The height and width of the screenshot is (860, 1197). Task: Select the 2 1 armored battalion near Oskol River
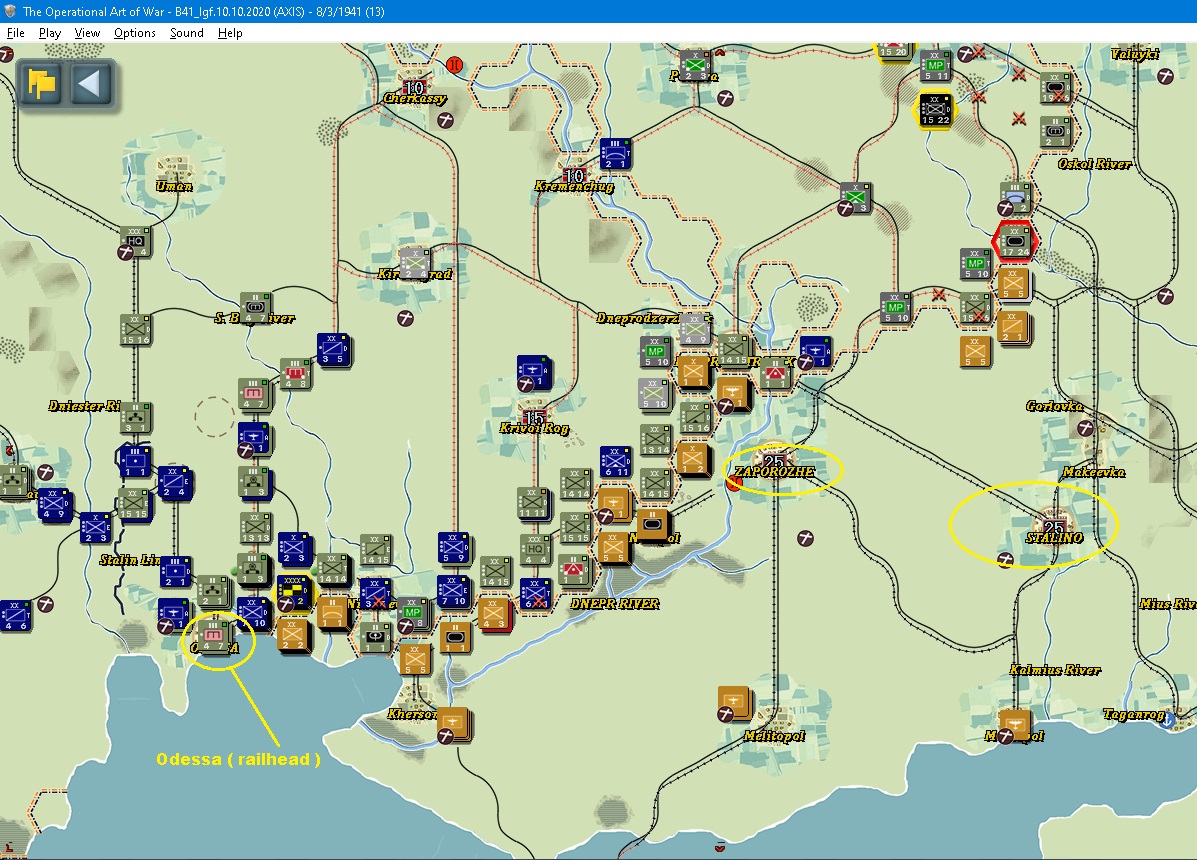pos(1055,132)
